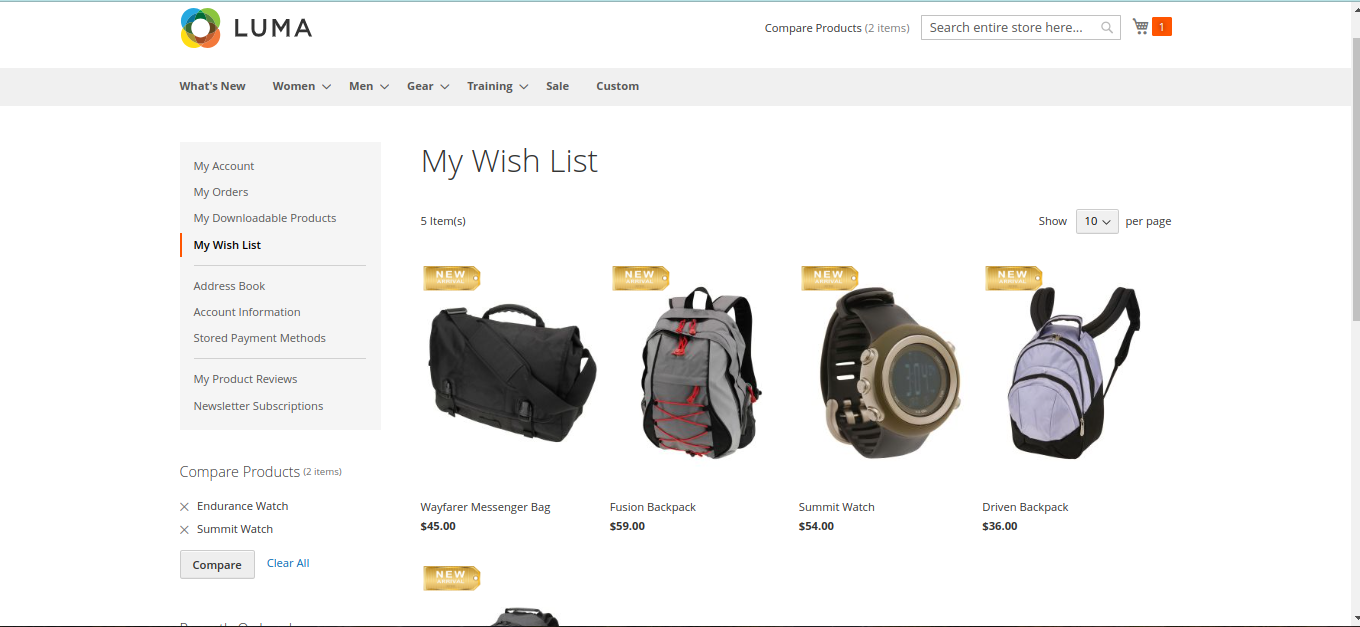The width and height of the screenshot is (1360, 627).
Task: Open My Orders in sidebar
Action: (x=221, y=192)
